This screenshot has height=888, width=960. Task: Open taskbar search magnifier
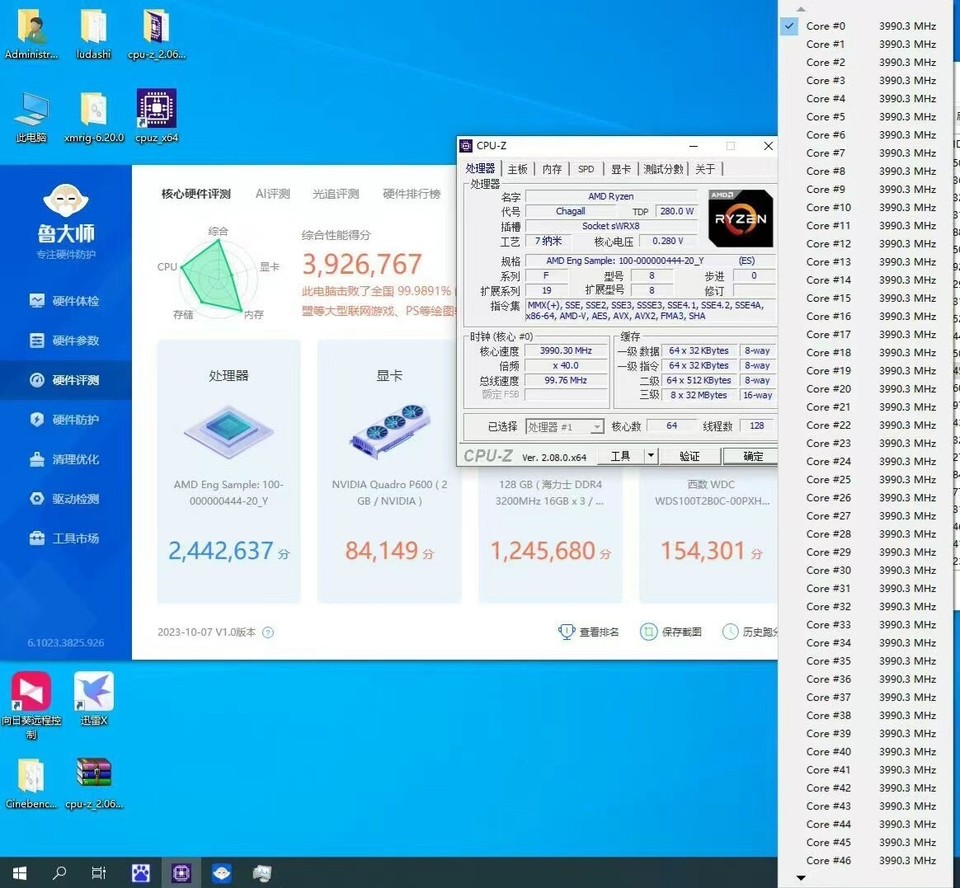coord(59,873)
